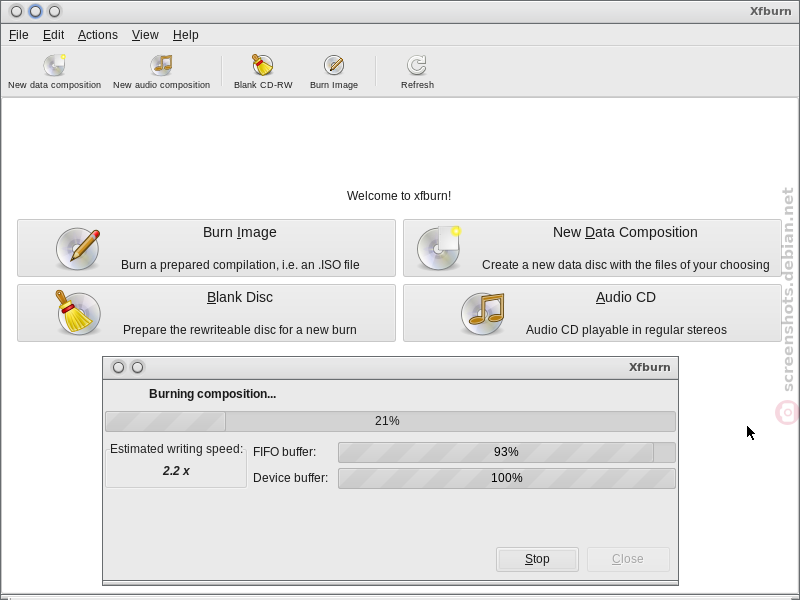This screenshot has height=600, width=800.
Task: Click the FIFO buffer 93% bar
Action: click(x=507, y=452)
